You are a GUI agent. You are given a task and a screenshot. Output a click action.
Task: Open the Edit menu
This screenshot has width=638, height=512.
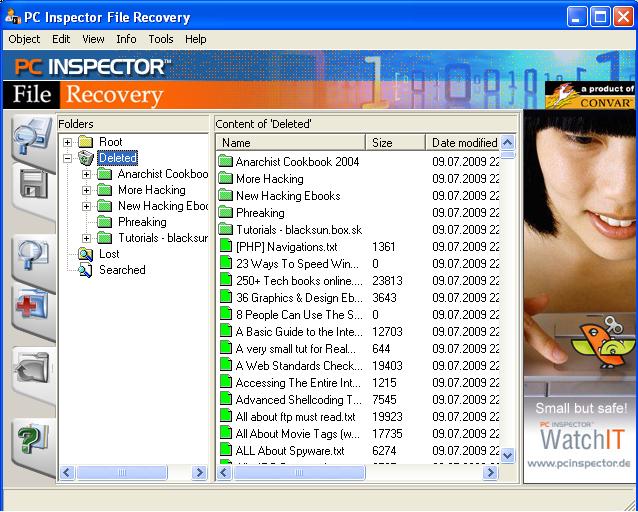61,39
